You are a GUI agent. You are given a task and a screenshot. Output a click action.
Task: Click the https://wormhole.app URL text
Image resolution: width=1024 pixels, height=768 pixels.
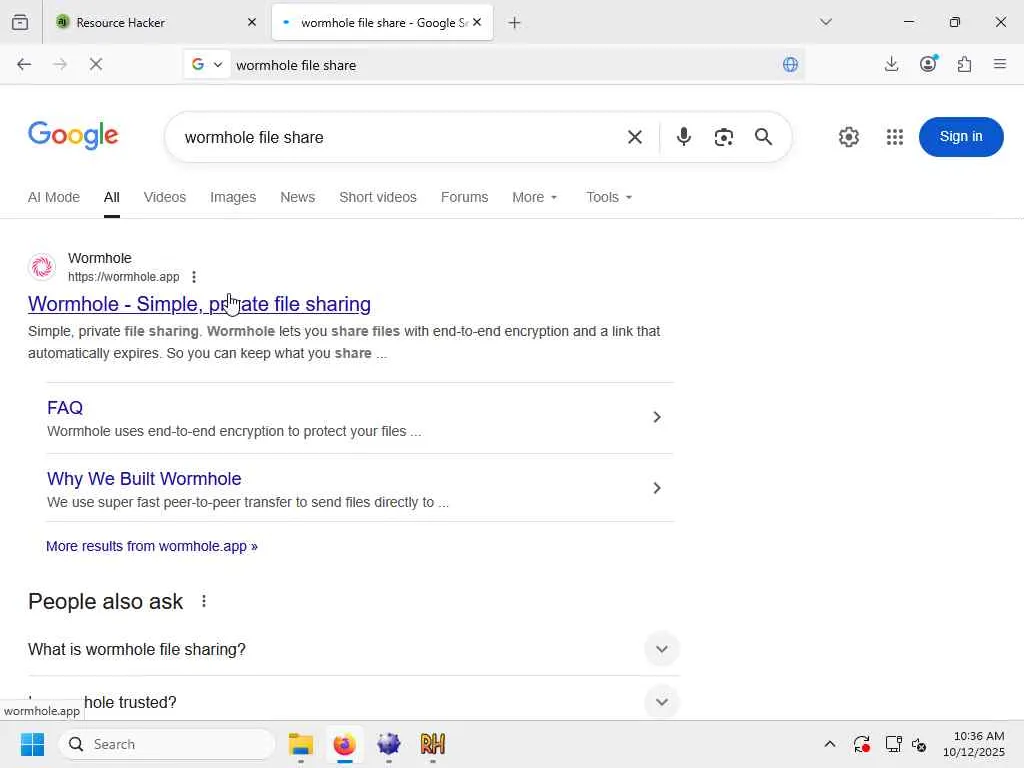click(x=123, y=277)
